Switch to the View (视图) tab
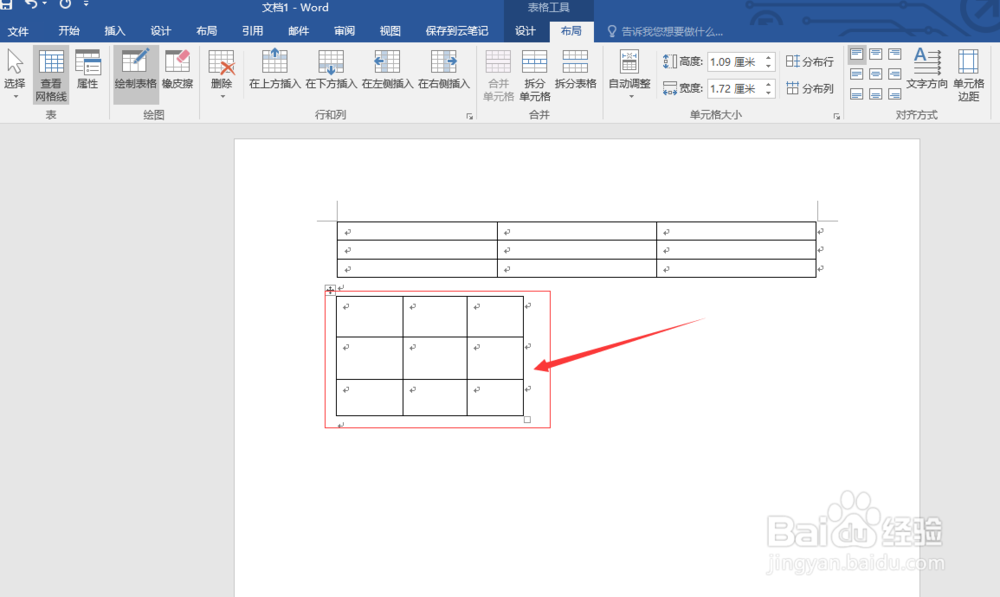The image size is (1000, 597). point(390,31)
